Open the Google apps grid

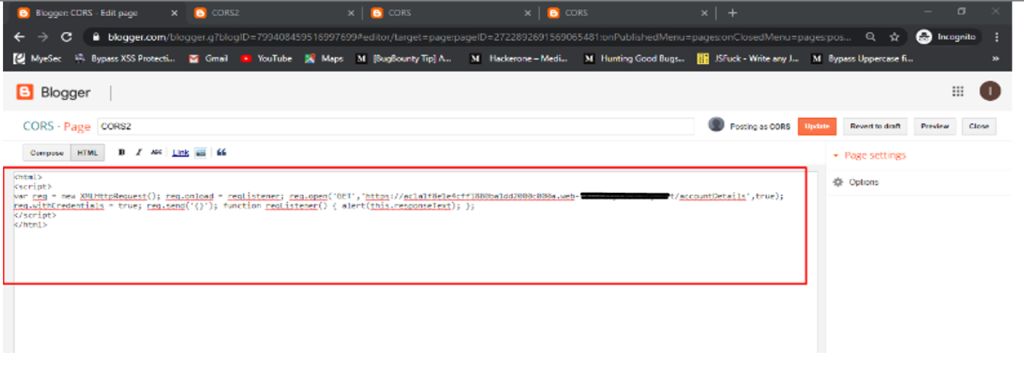point(957,92)
